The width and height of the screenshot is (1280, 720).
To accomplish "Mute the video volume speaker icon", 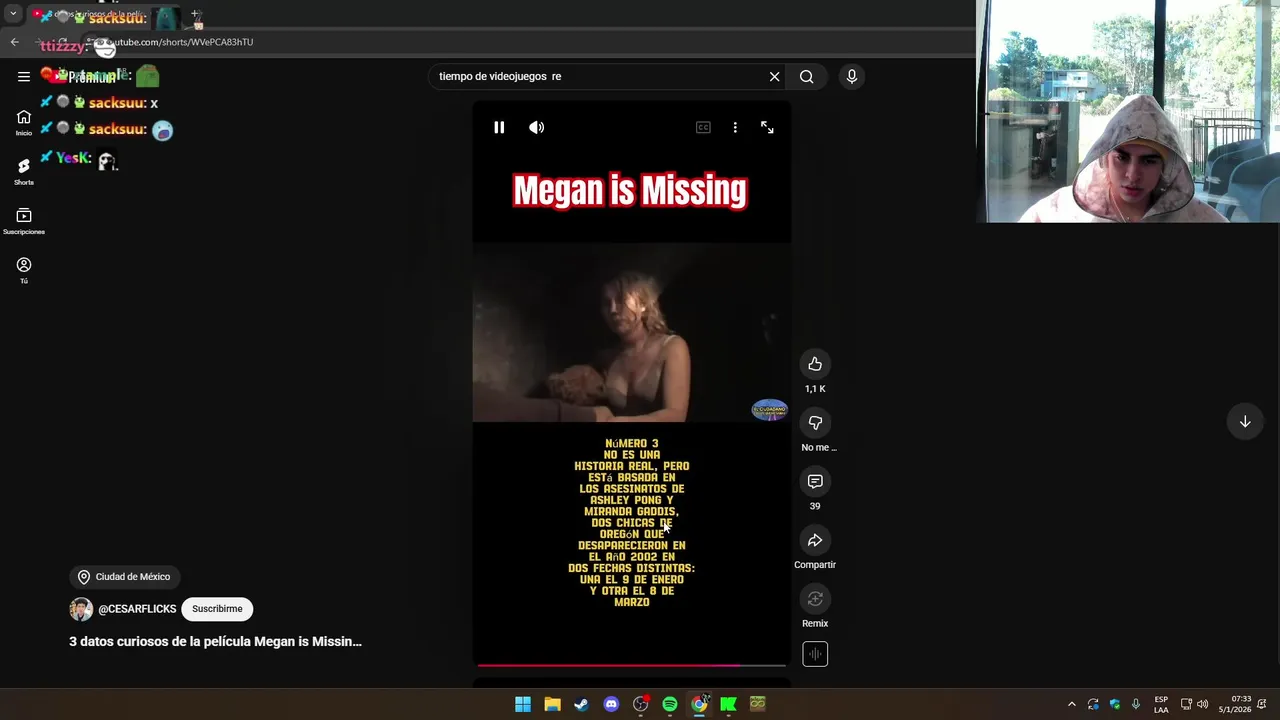I will point(537,128).
